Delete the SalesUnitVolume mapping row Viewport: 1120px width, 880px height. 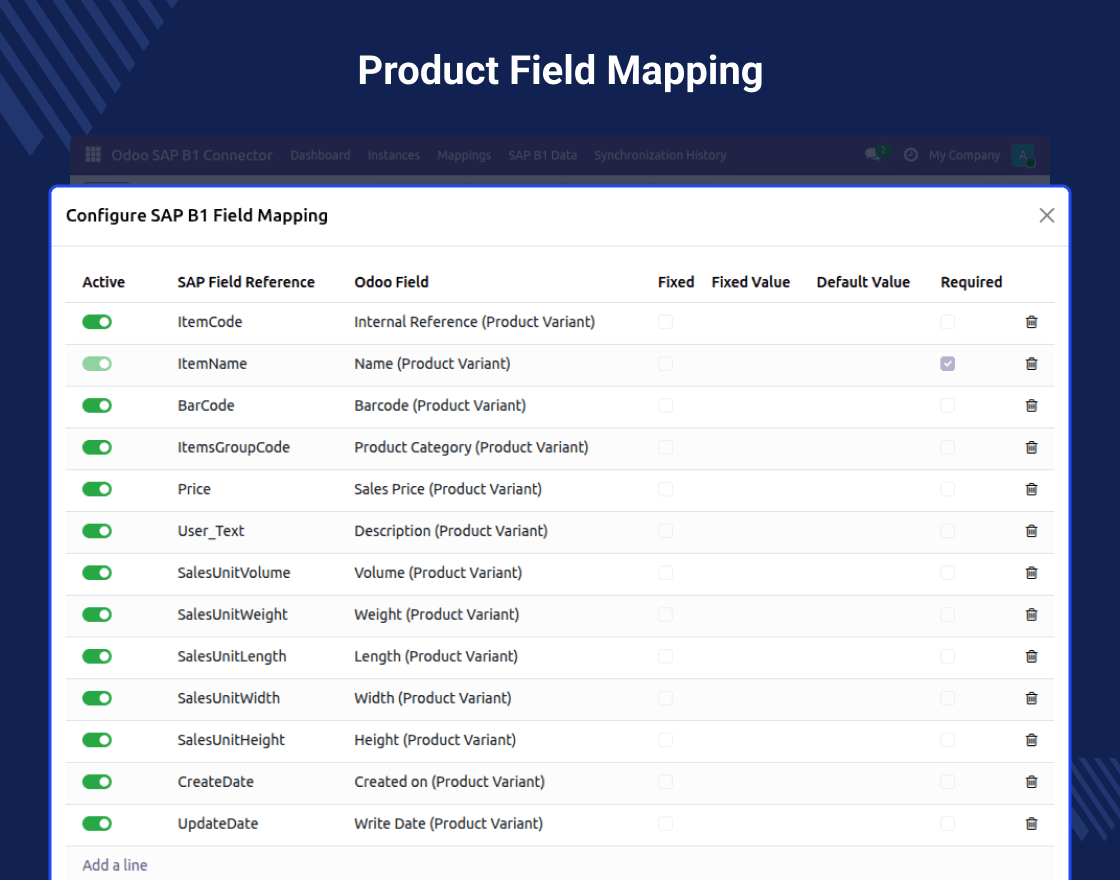point(1031,573)
